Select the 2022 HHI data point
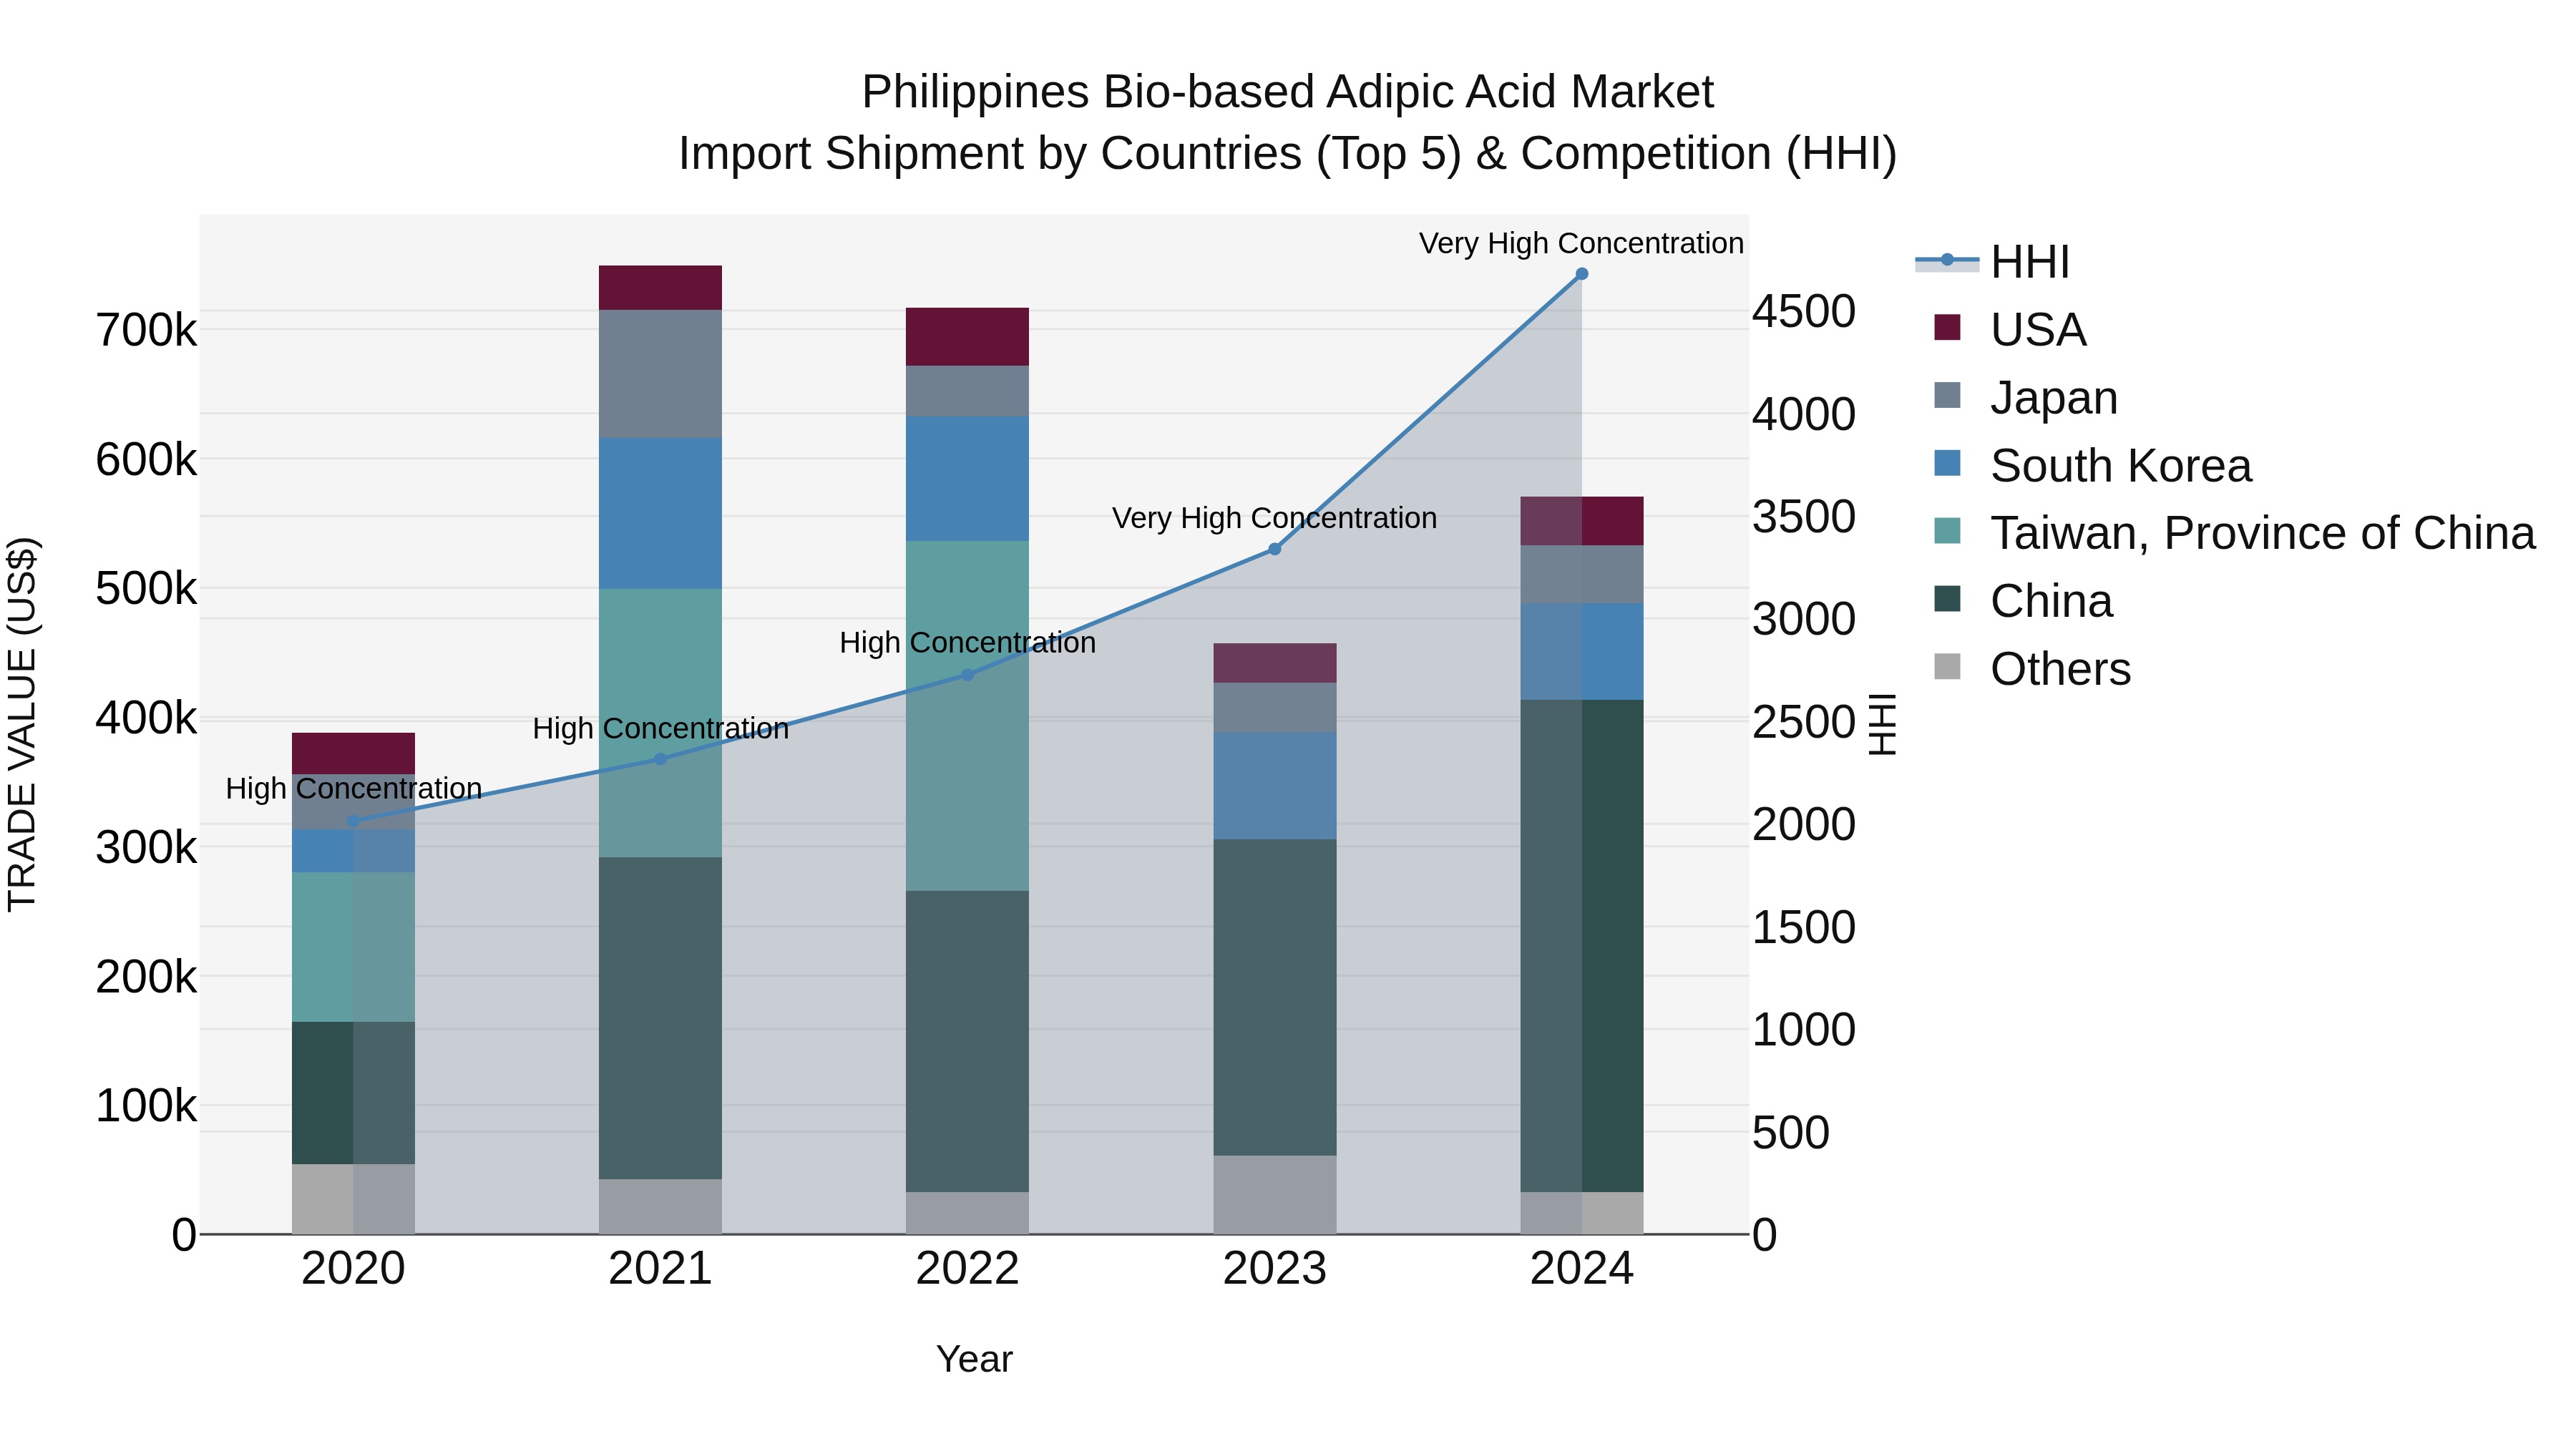This screenshot has height=1449, width=2576. [x=967, y=675]
